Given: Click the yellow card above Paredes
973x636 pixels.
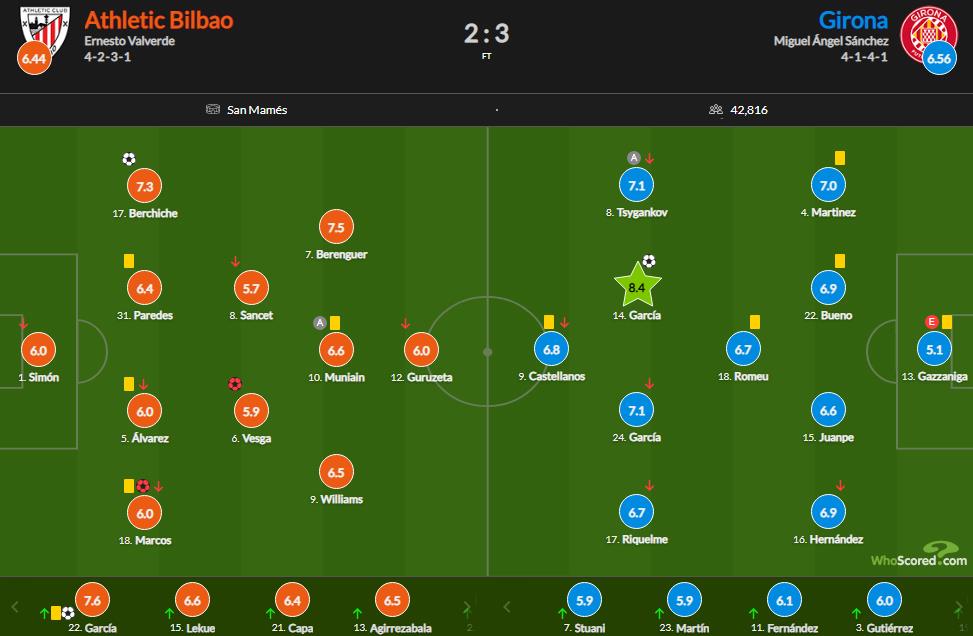Looking at the screenshot, I should pyautogui.click(x=129, y=260).
